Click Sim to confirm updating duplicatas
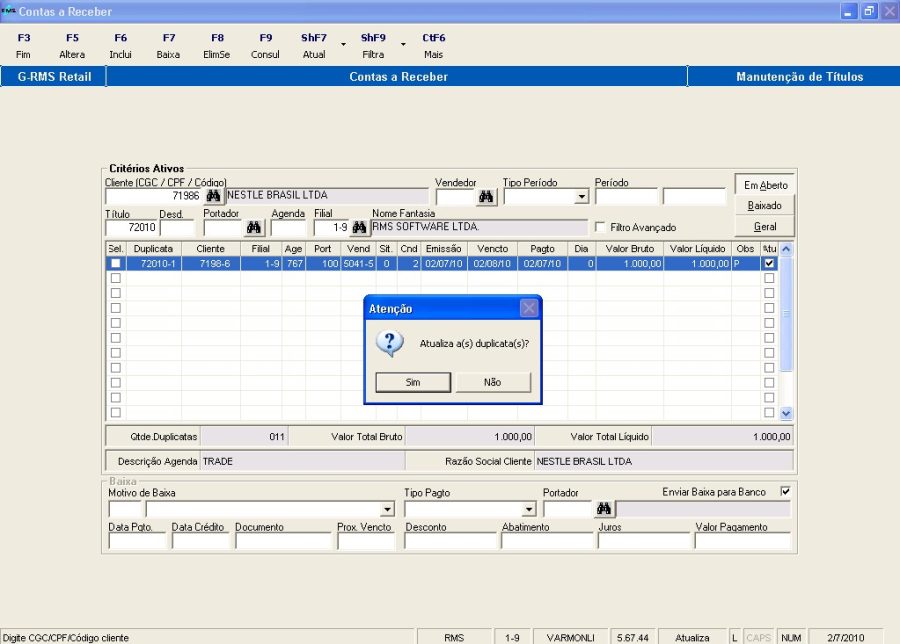The image size is (900, 644). 413,382
